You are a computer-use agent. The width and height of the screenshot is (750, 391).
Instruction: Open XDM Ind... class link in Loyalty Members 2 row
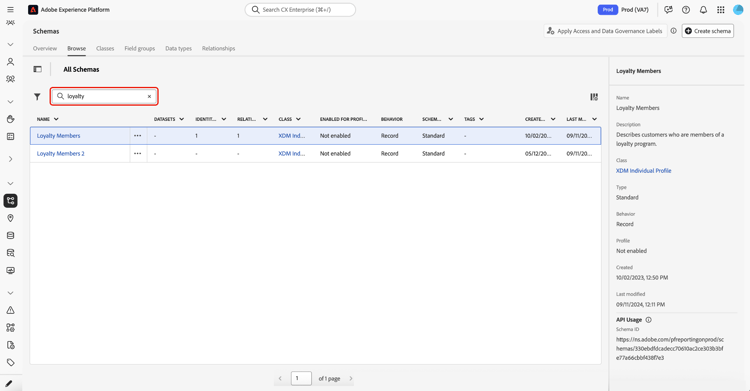click(292, 154)
